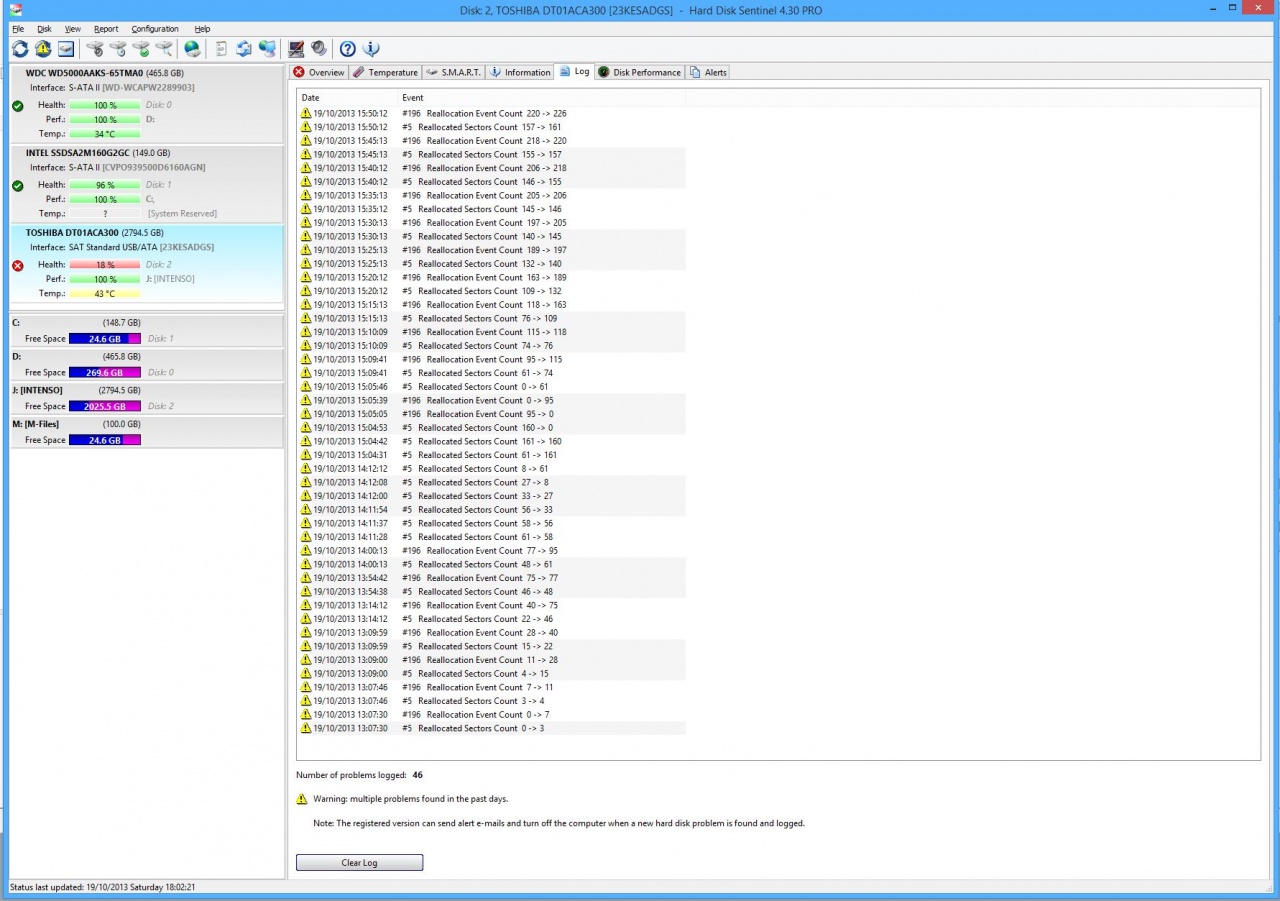Click warning icon of 'Reallocation Event Count 95 -> 0' row
This screenshot has width=1280, height=901.
(x=306, y=414)
